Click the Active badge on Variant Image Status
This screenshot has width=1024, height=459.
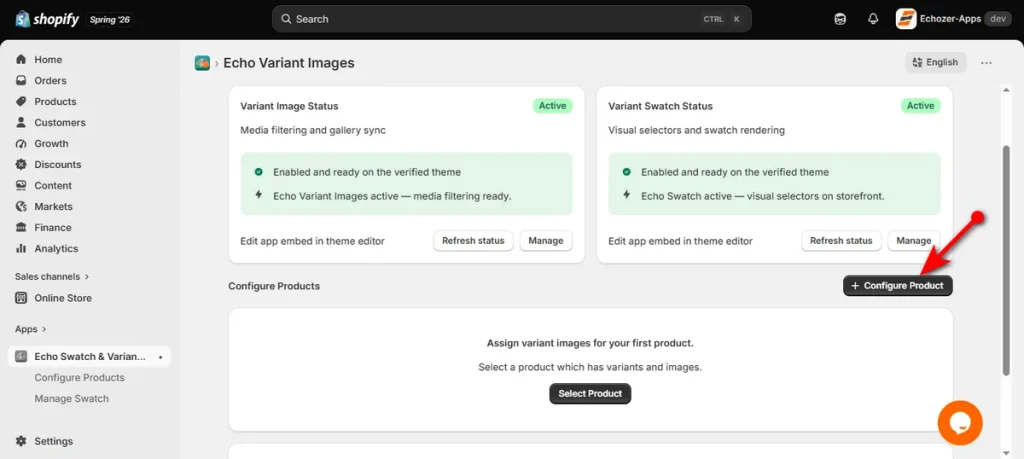[x=552, y=106]
